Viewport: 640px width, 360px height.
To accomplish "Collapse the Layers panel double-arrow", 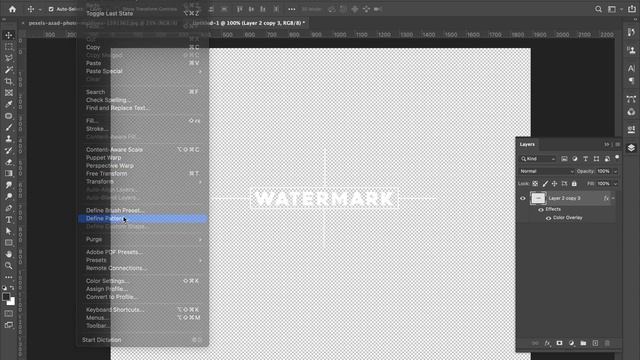I will pos(607,144).
